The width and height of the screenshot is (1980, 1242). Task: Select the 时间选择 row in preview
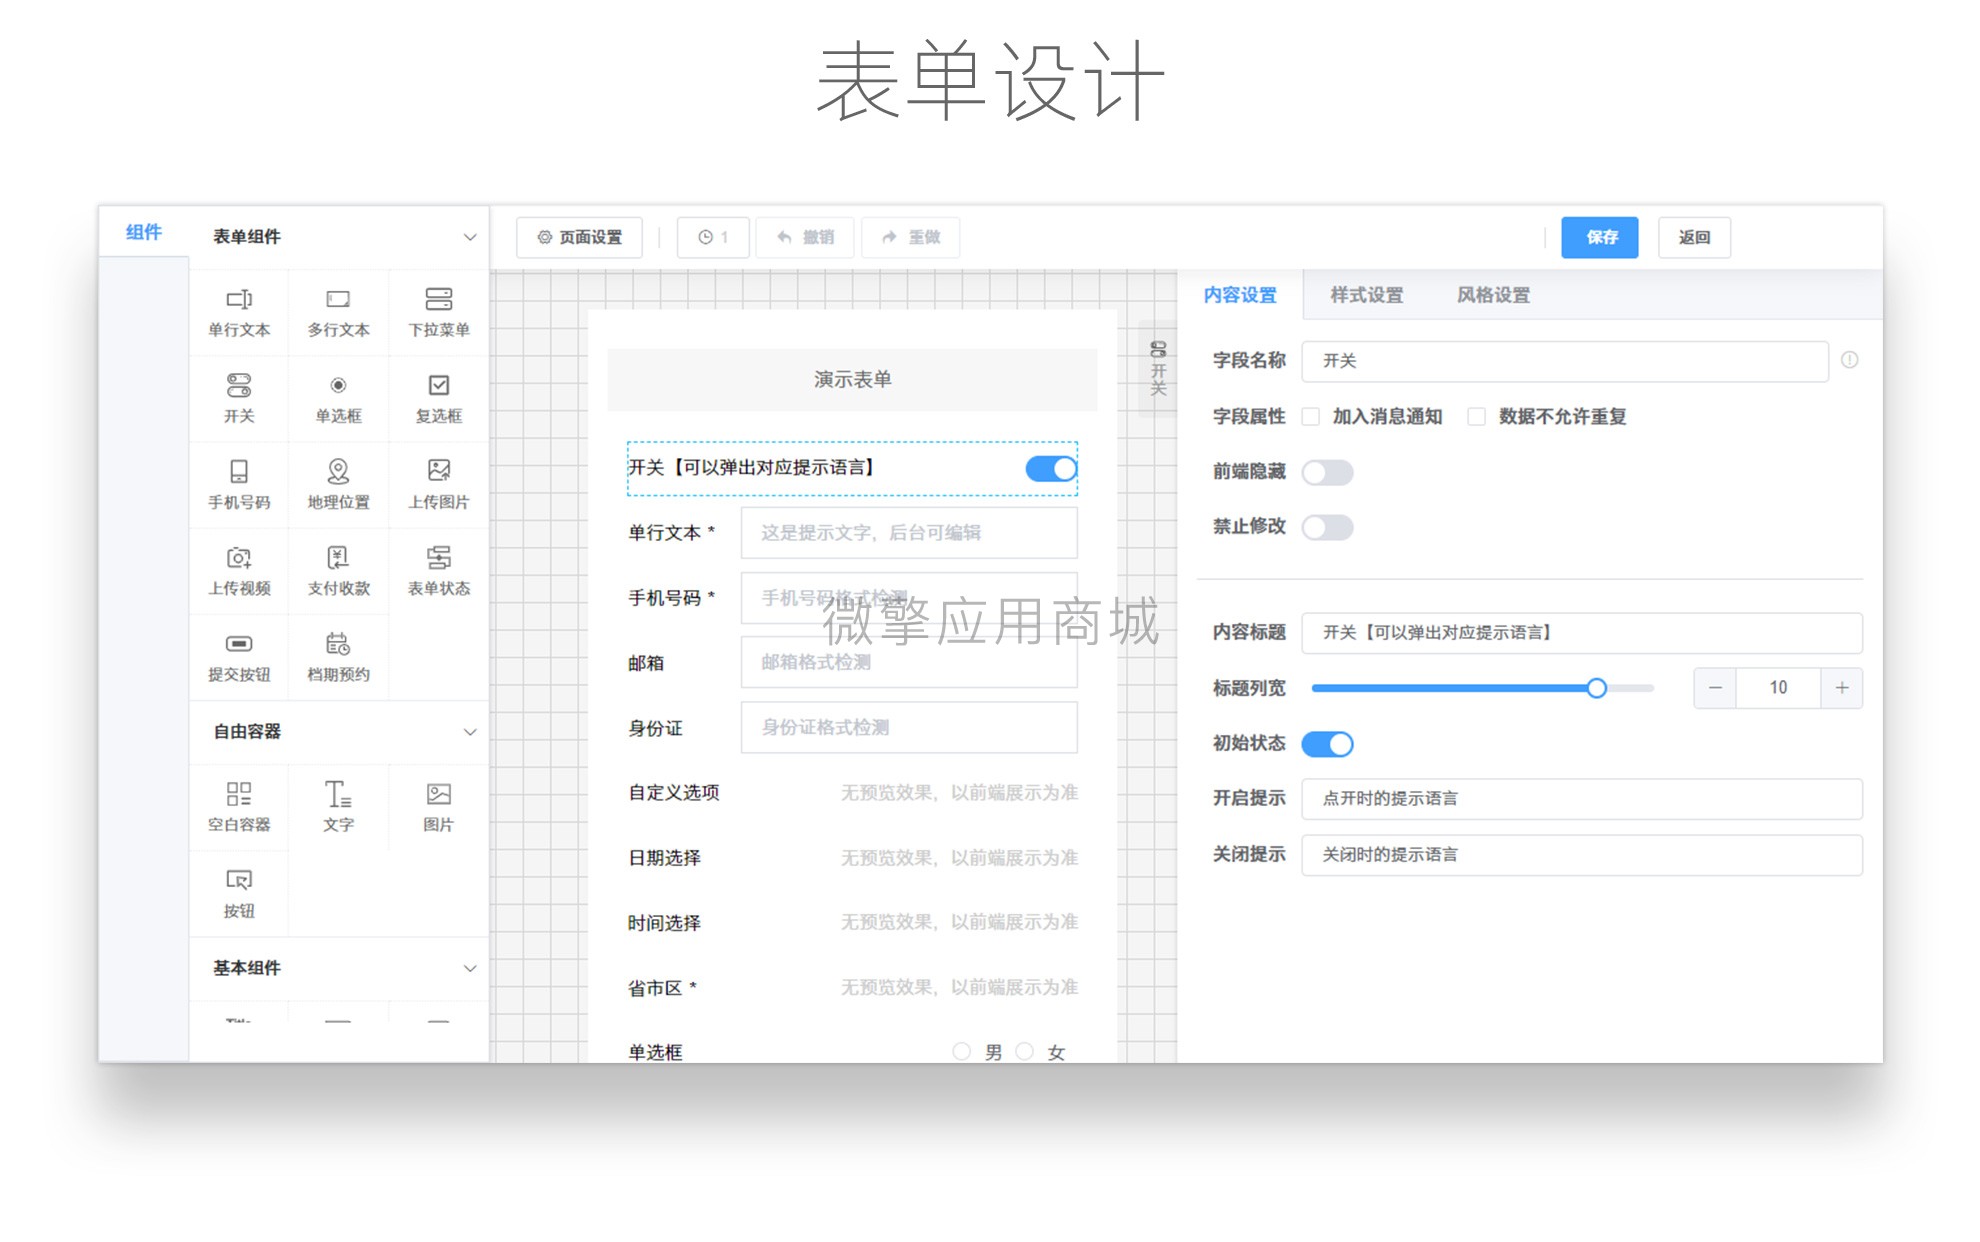[852, 923]
